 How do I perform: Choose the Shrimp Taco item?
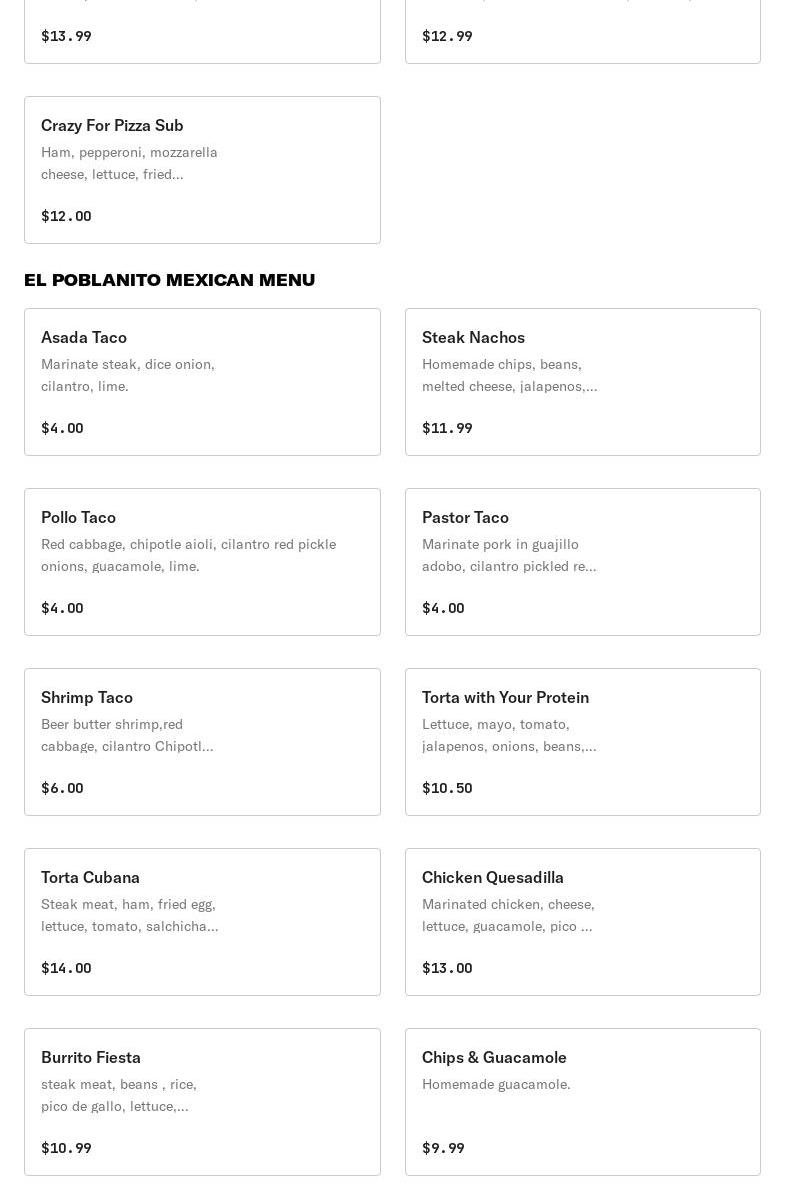tap(202, 741)
